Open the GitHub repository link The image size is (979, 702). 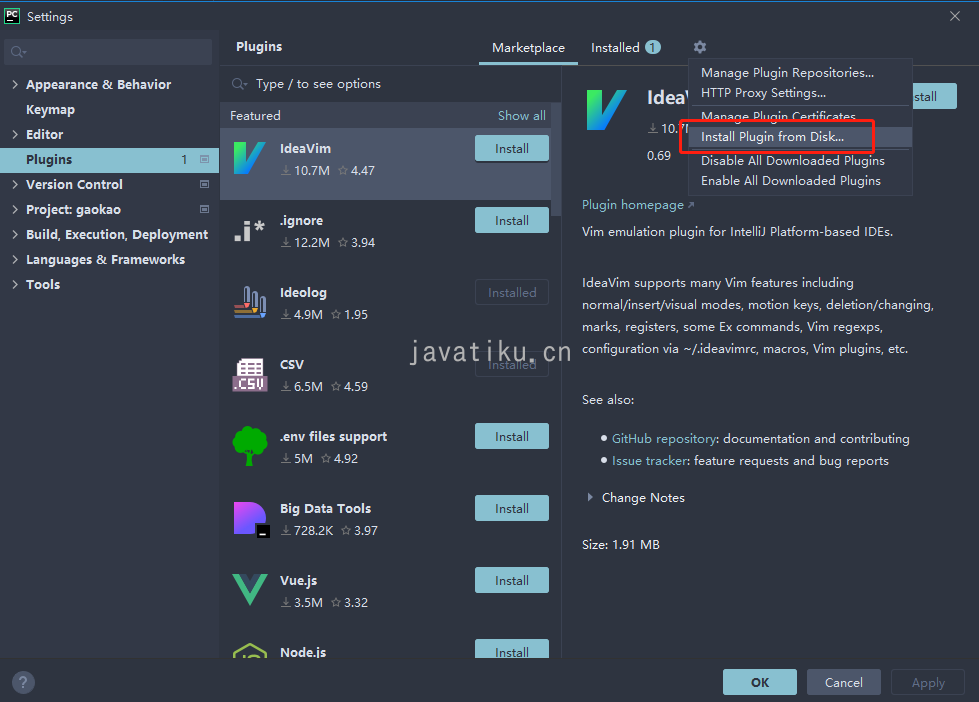point(664,438)
